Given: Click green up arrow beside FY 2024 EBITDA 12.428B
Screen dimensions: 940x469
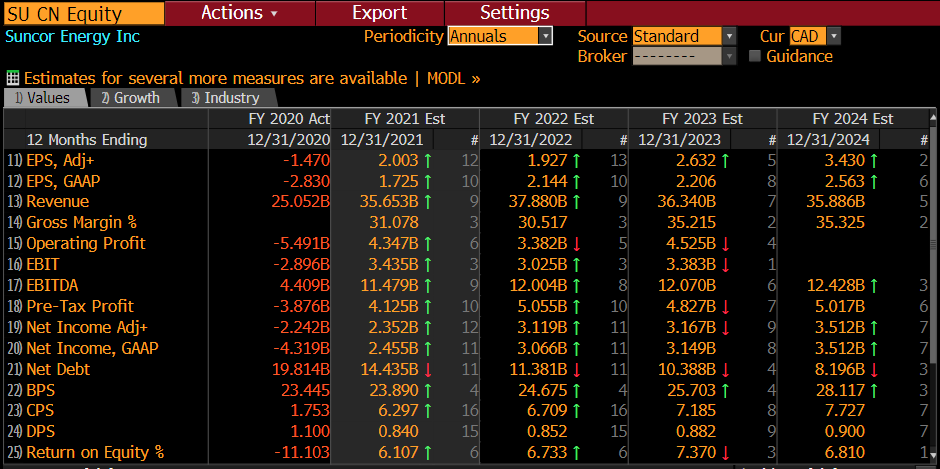Looking at the screenshot, I should (873, 285).
